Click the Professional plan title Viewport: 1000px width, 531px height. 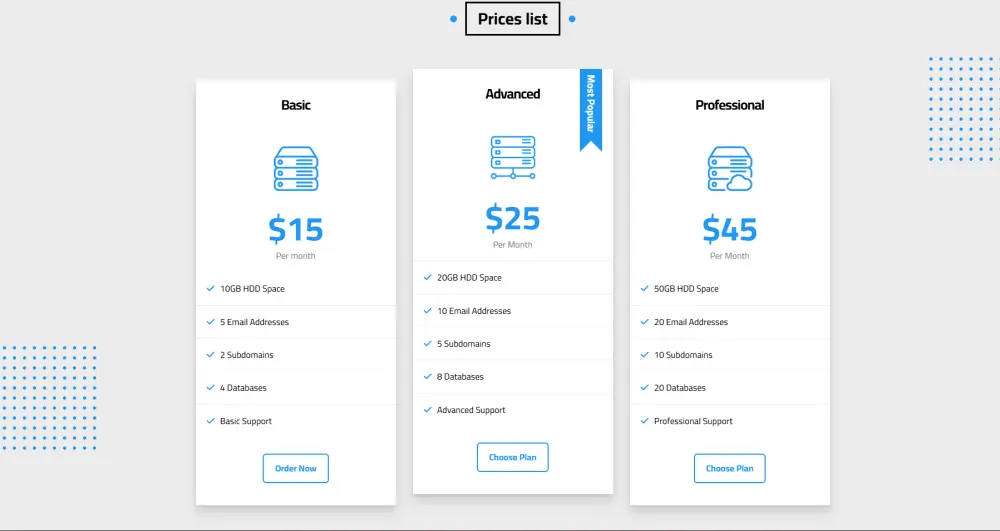(729, 105)
